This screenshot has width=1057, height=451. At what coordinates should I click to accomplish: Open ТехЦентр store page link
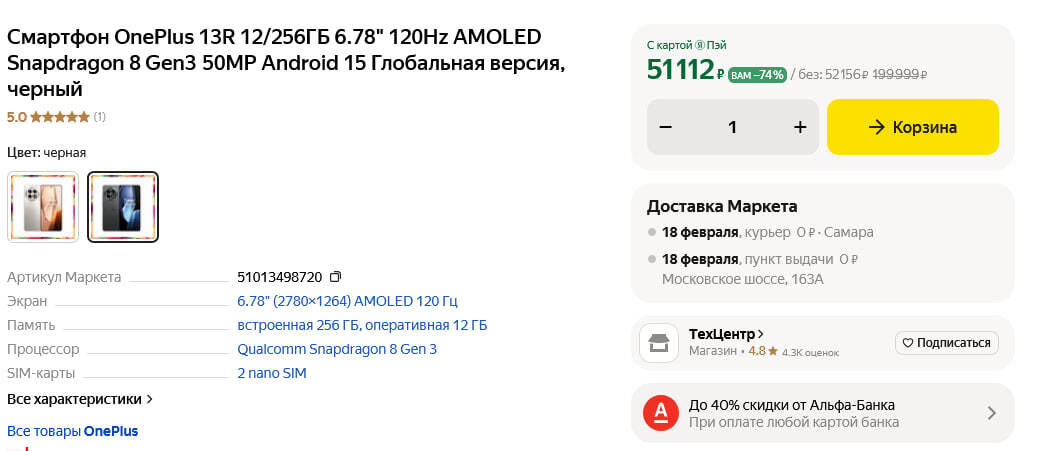(726, 334)
